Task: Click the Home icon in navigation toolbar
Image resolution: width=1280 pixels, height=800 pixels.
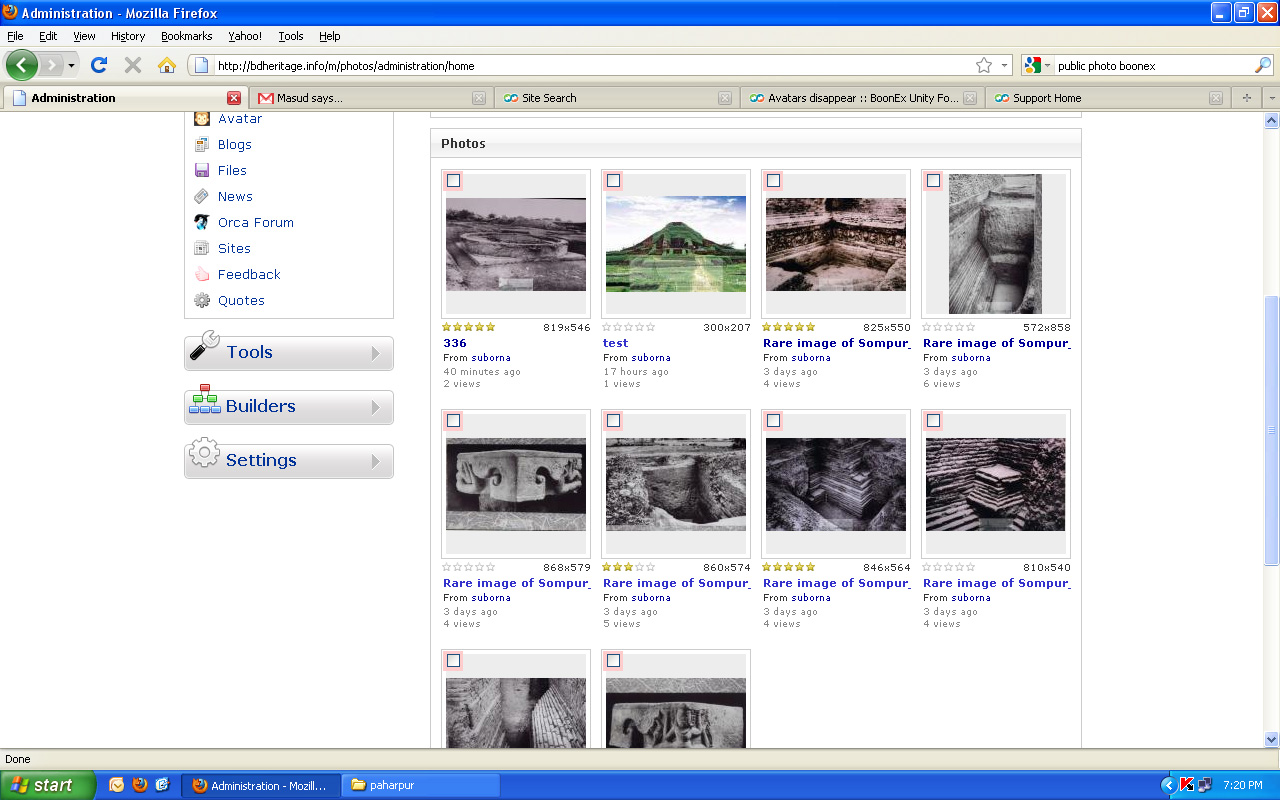Action: 167,66
